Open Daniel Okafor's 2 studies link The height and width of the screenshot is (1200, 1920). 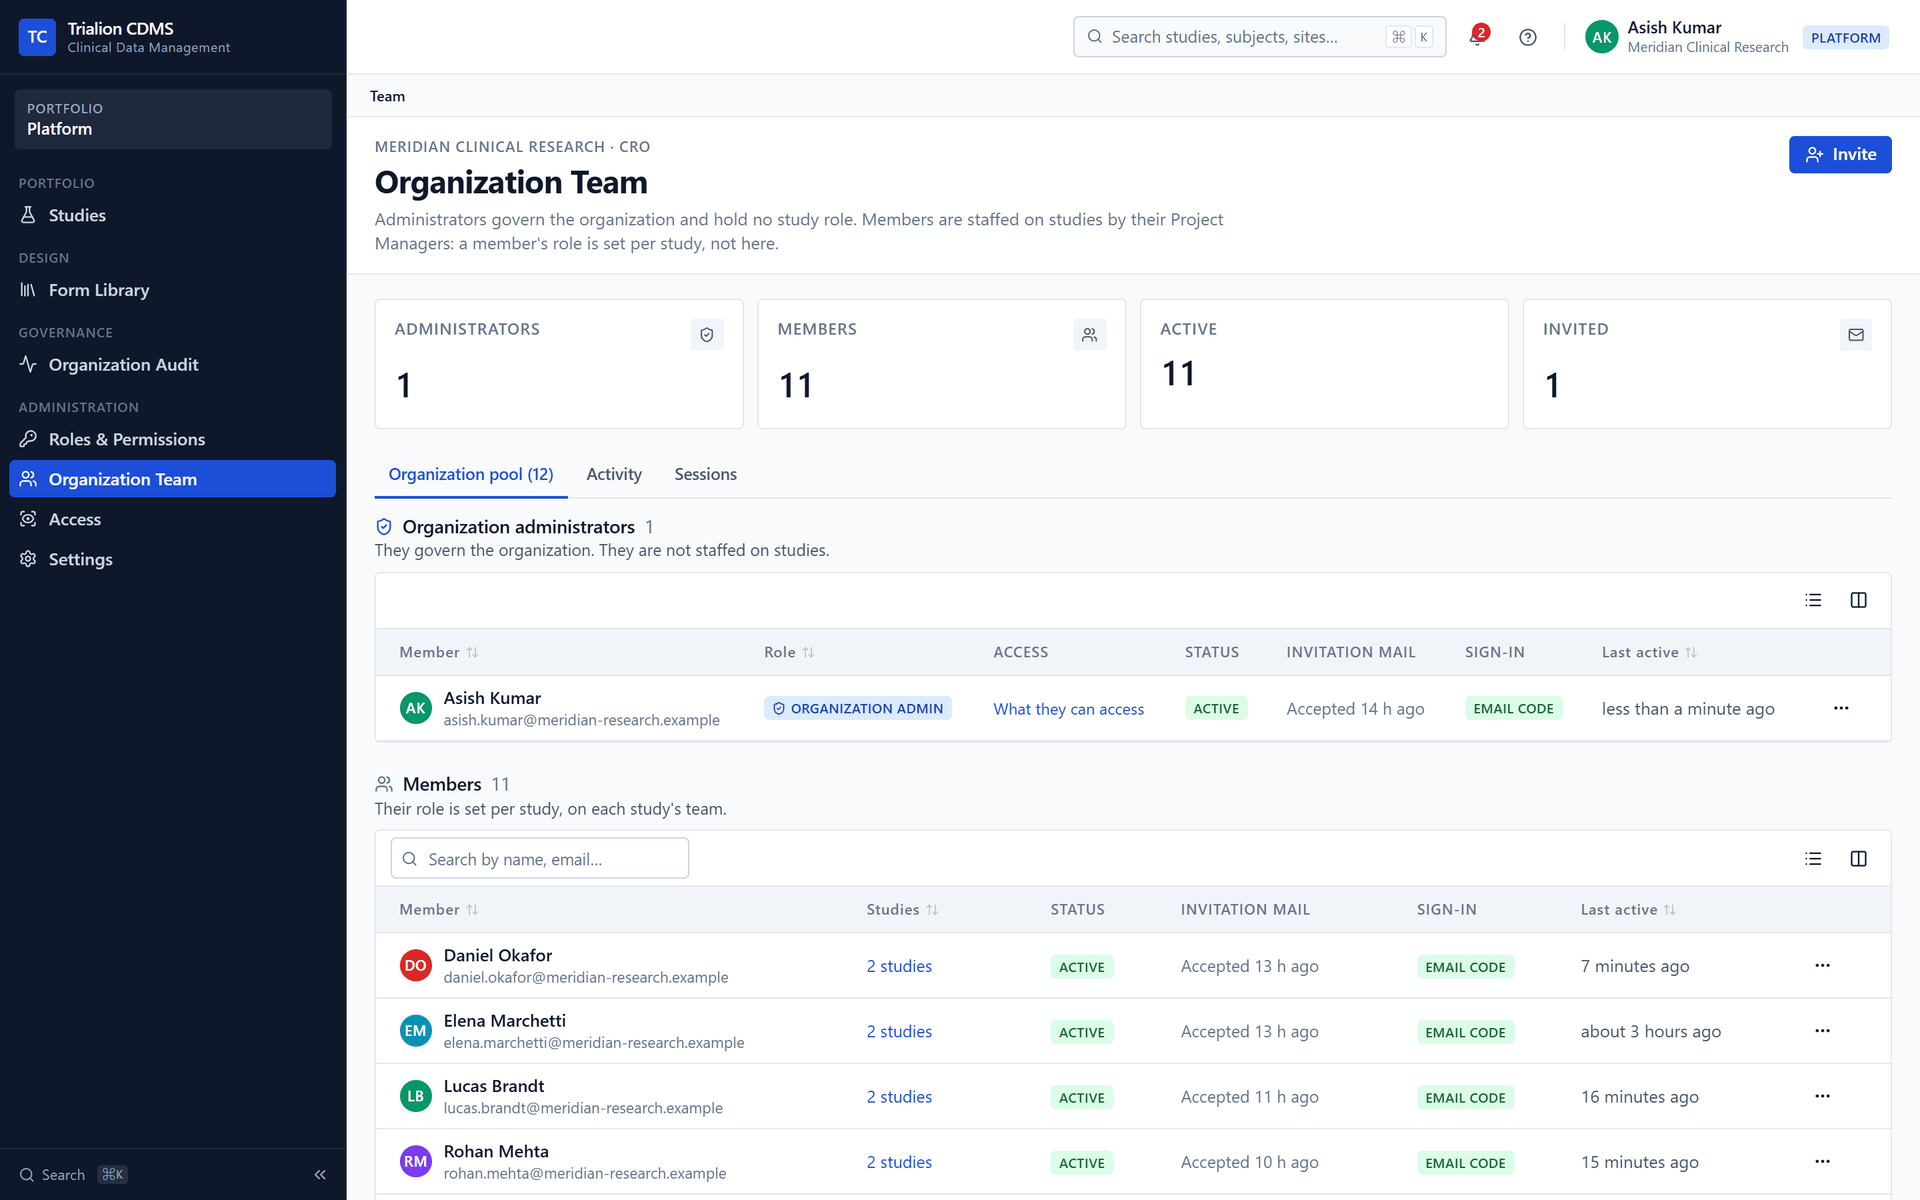[899, 966]
